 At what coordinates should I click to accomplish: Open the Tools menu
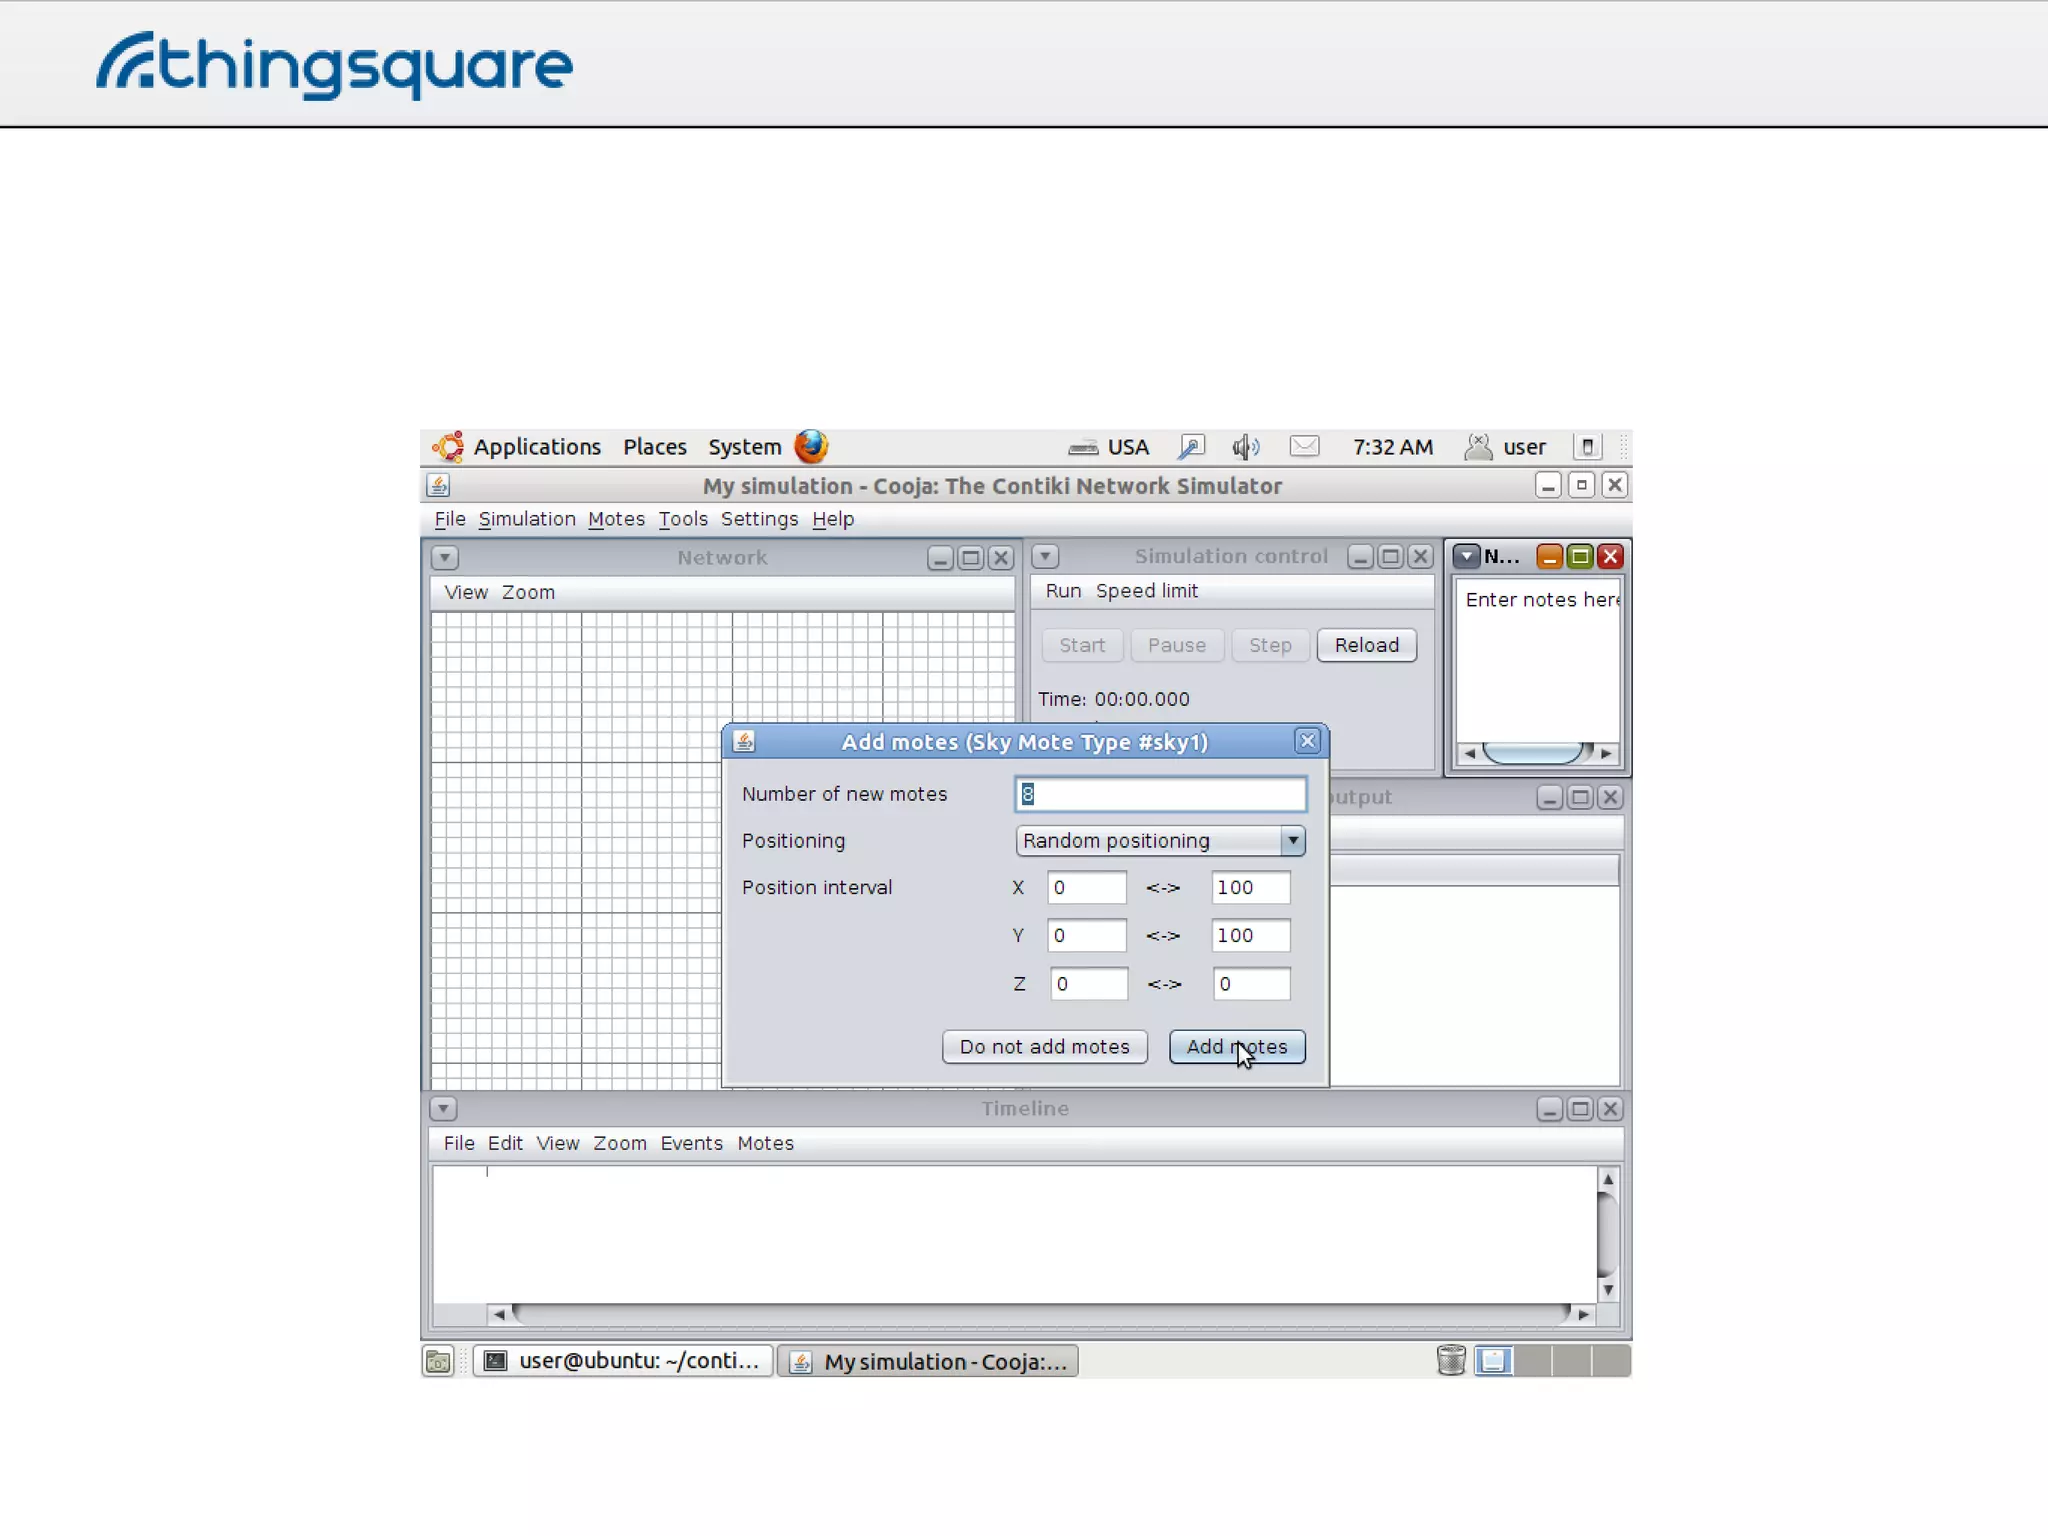pyautogui.click(x=683, y=519)
